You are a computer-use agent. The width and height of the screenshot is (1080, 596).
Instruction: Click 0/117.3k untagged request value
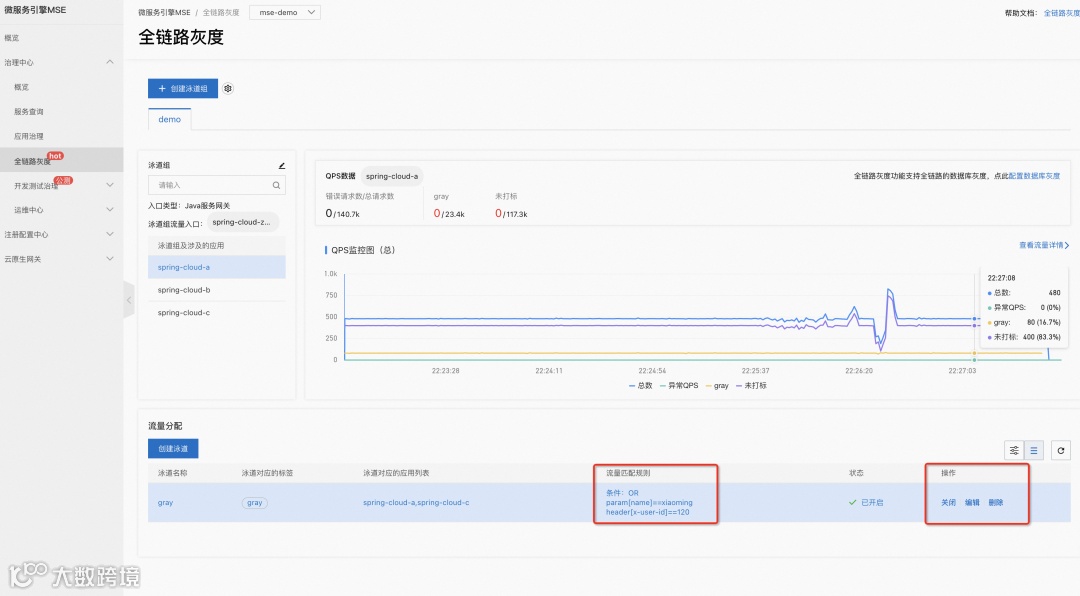pos(511,214)
